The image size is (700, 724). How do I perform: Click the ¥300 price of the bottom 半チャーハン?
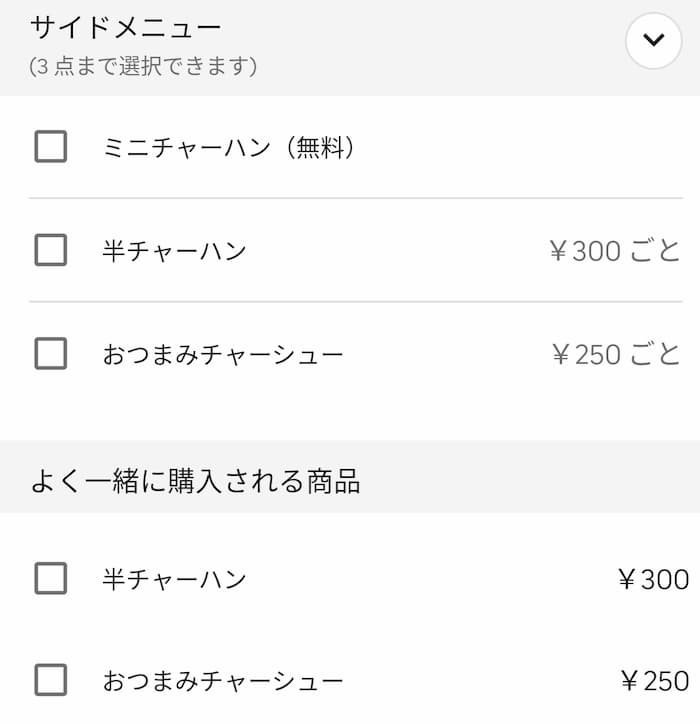(x=653, y=579)
